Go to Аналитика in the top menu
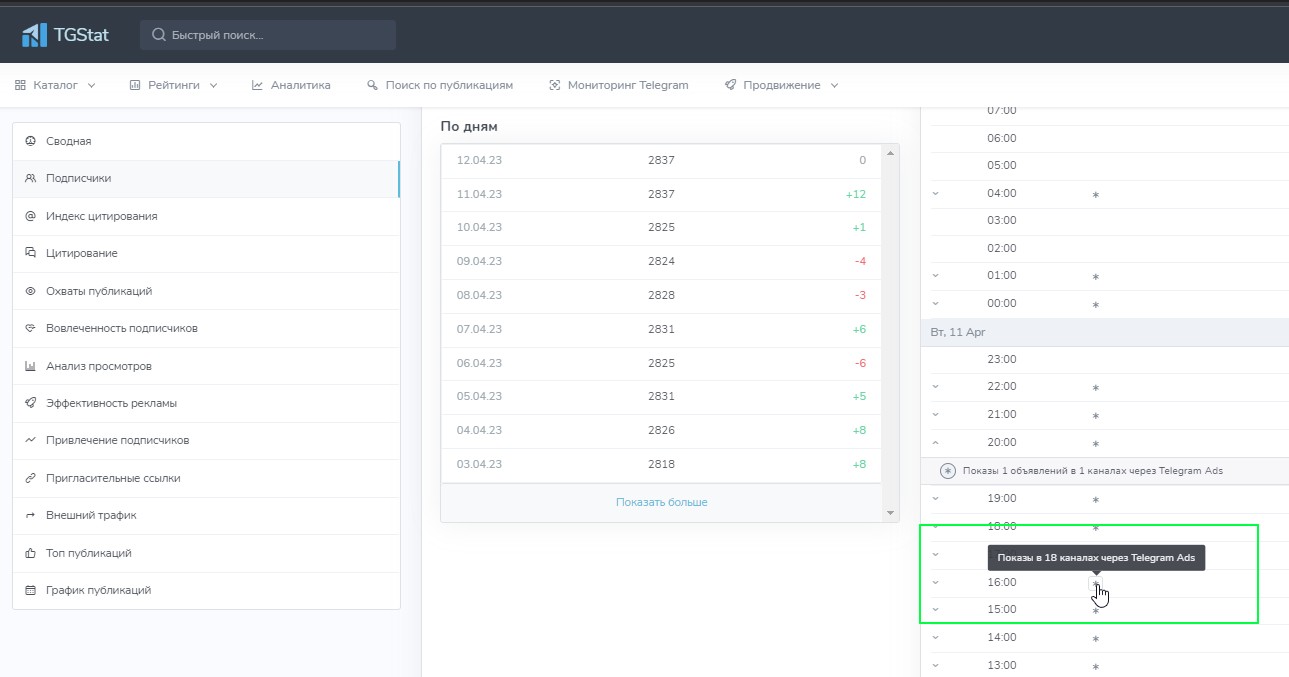 [291, 85]
